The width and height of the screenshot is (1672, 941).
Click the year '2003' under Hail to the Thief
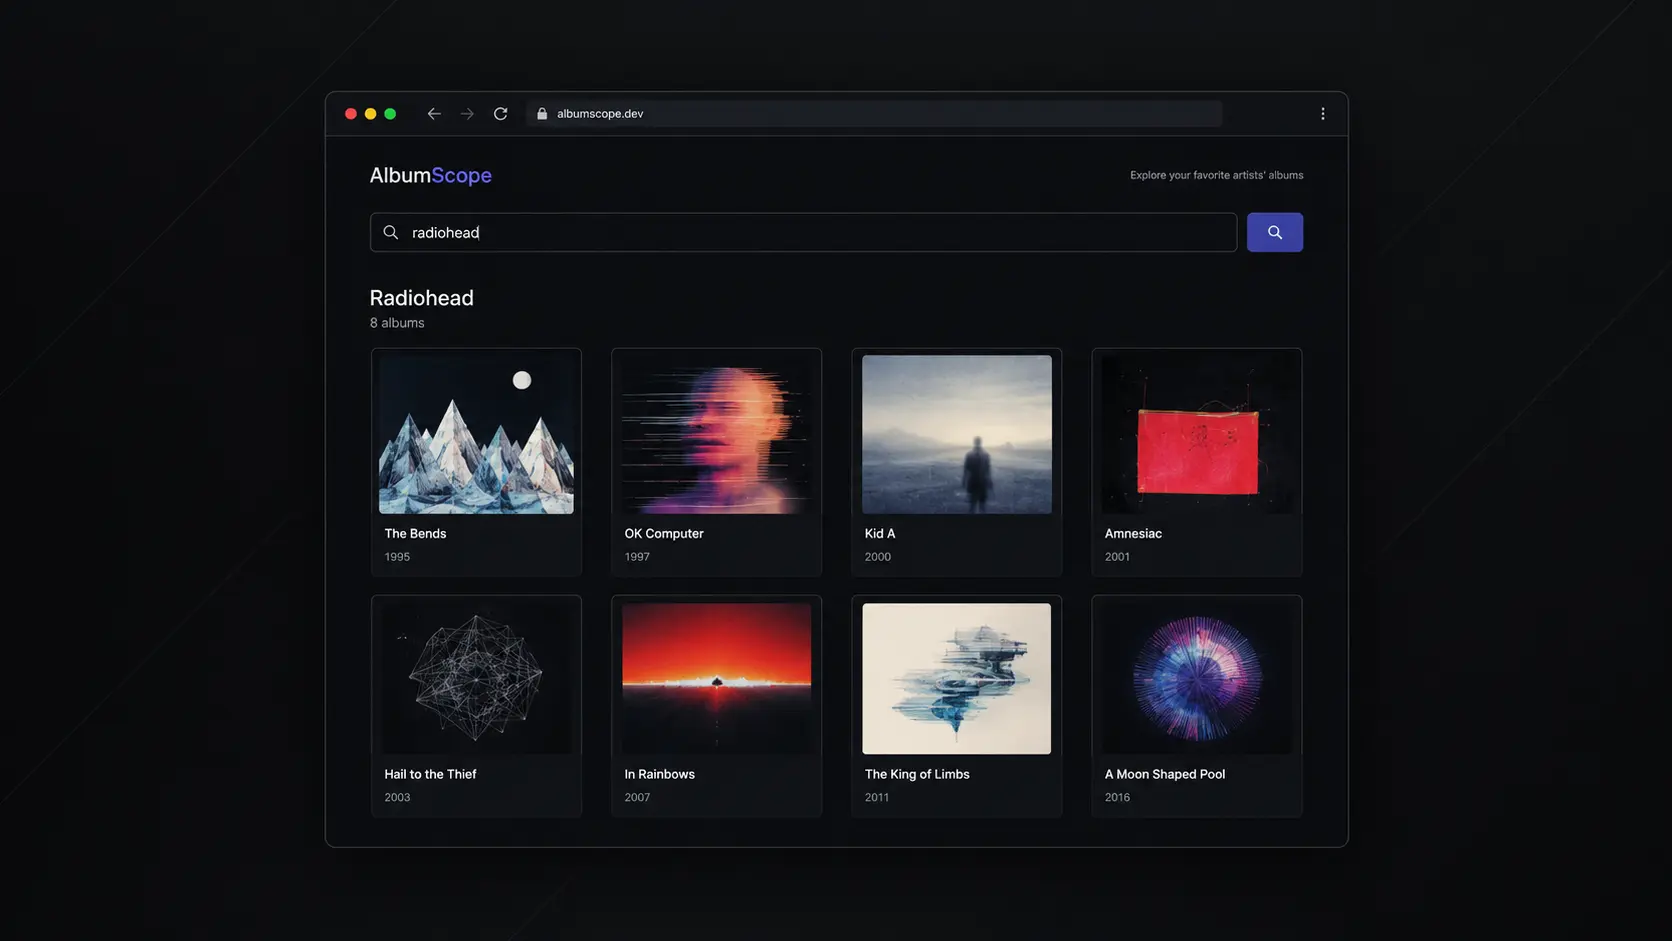tap(397, 798)
